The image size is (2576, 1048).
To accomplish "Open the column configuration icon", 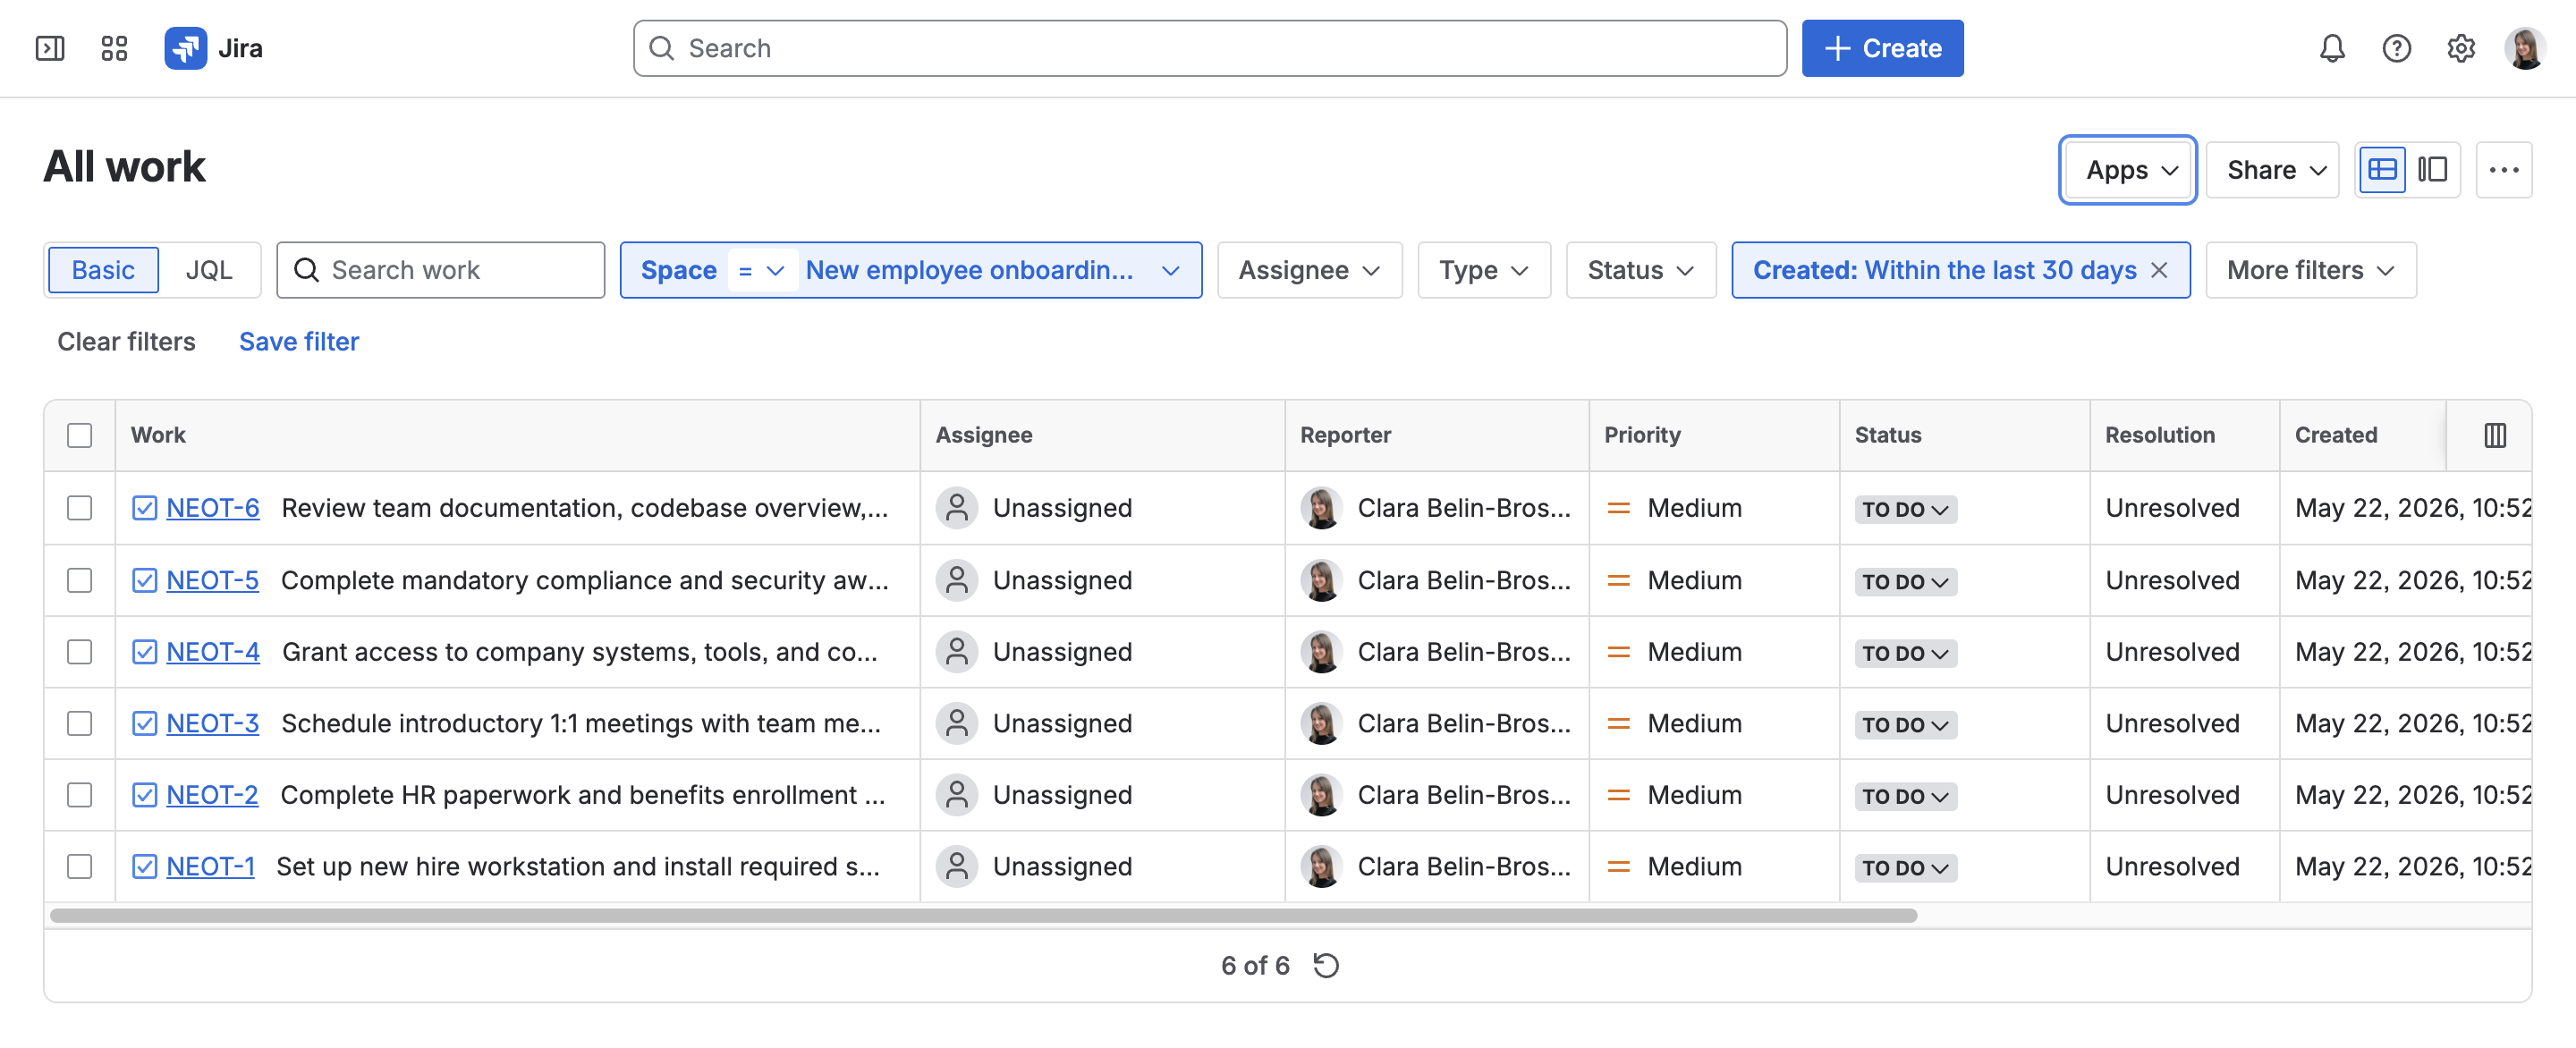I will [x=2494, y=435].
